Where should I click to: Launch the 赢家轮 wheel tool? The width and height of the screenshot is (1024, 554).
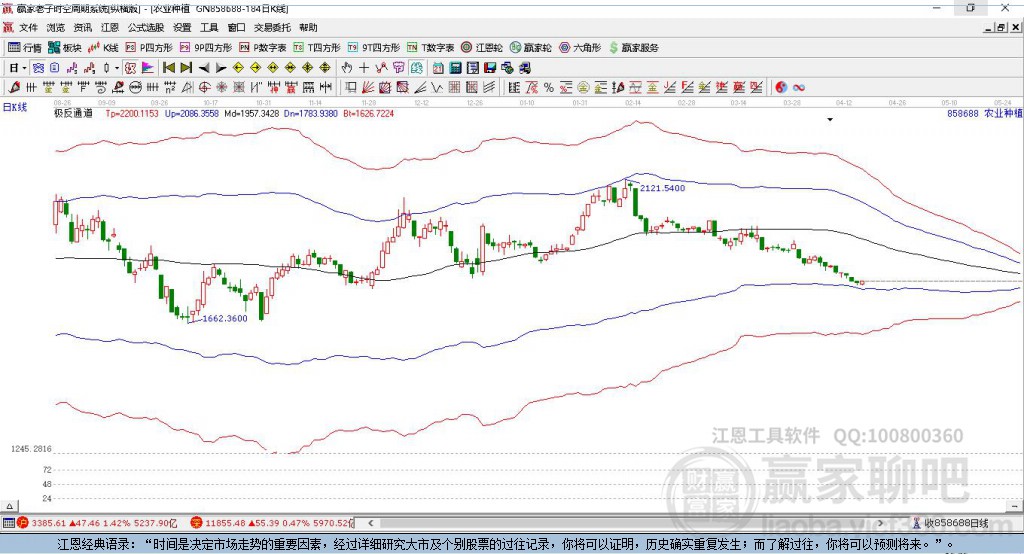pos(530,48)
